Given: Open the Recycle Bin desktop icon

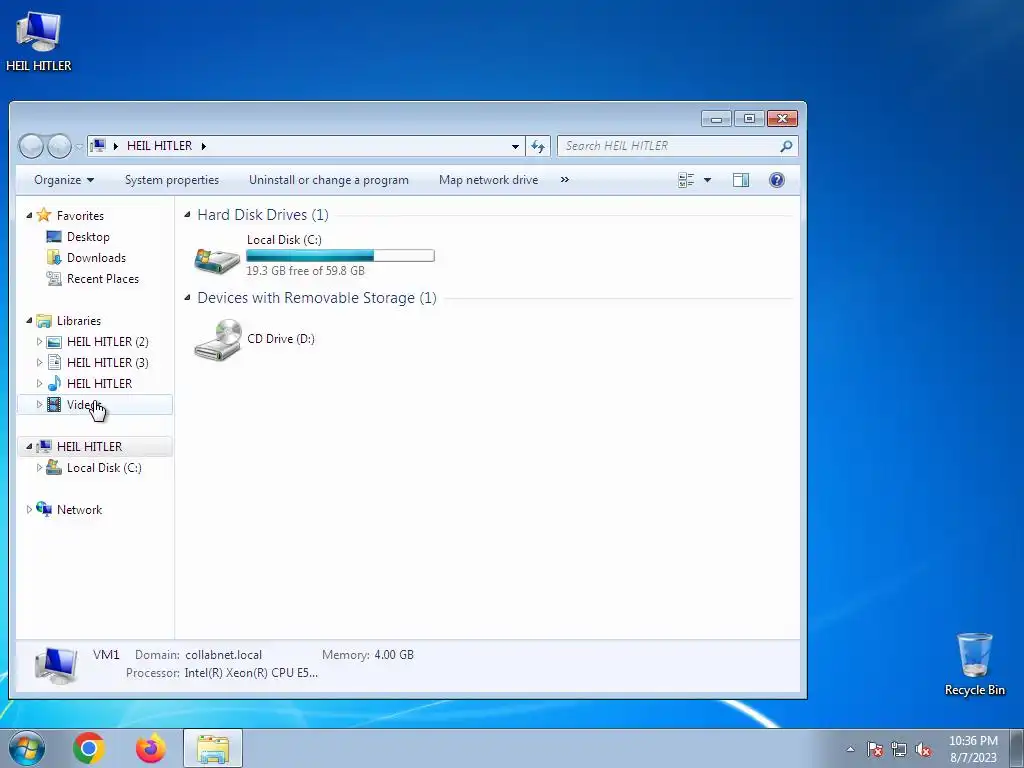Looking at the screenshot, I should coord(974,664).
